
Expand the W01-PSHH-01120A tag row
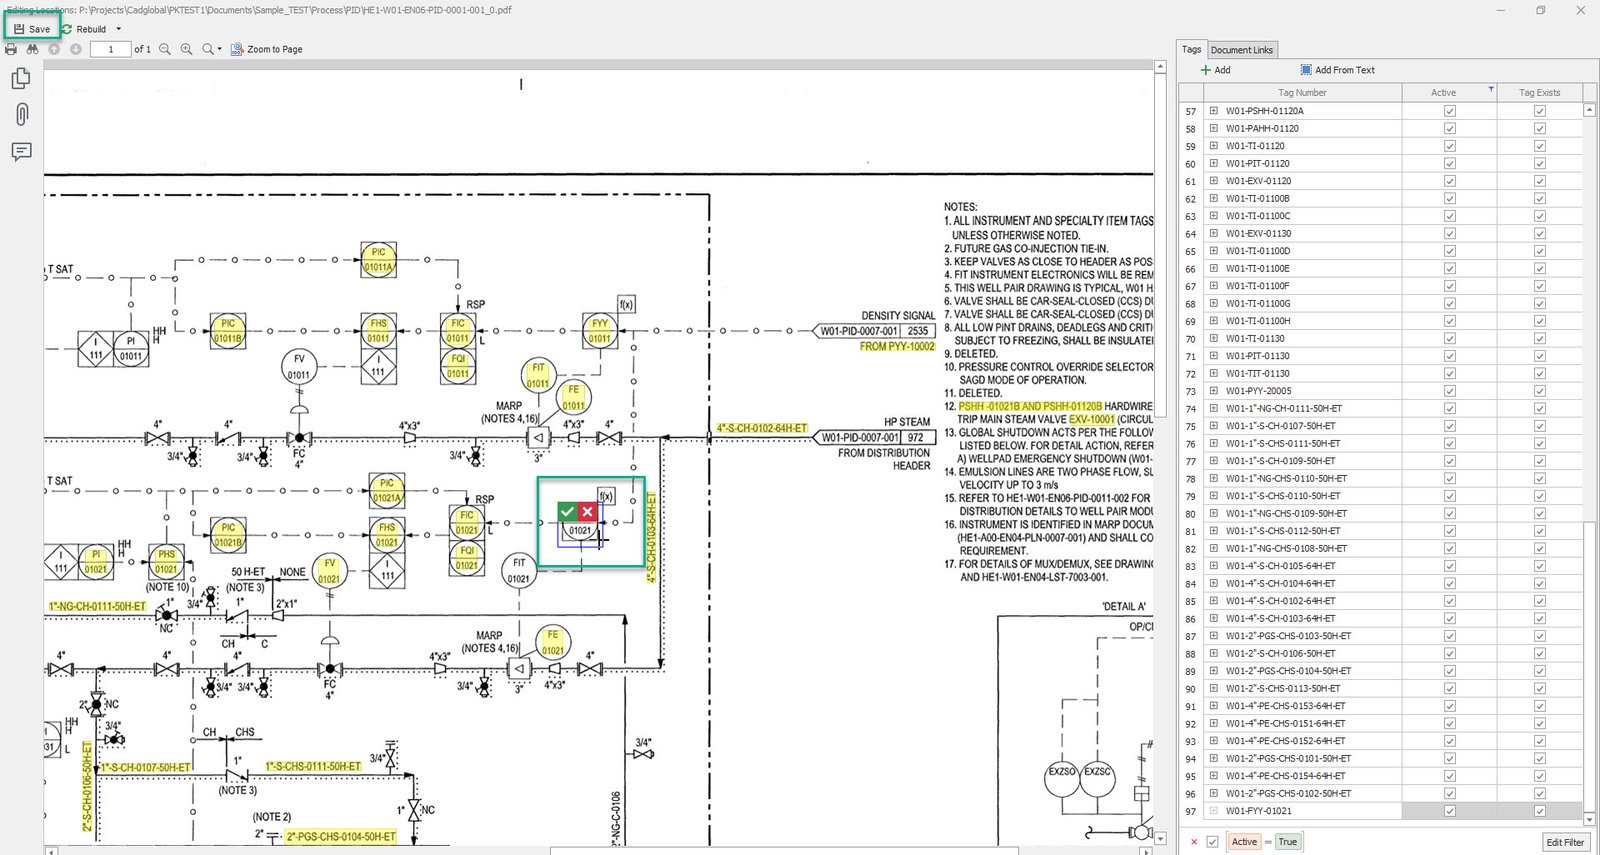coord(1213,111)
